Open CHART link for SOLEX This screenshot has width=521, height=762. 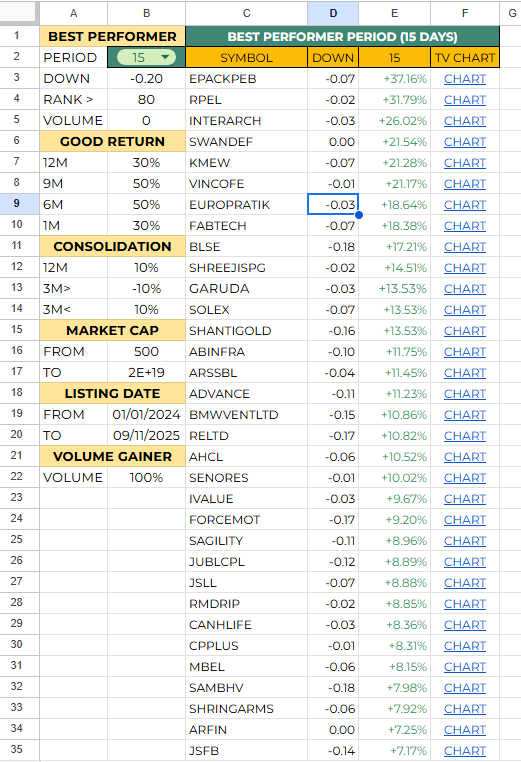[465, 310]
